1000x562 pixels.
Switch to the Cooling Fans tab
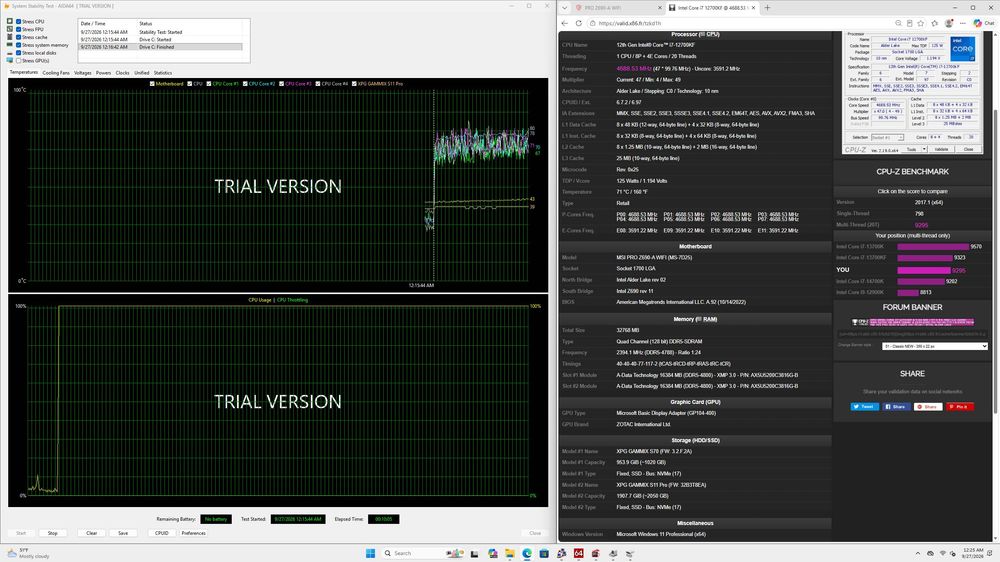pyautogui.click(x=55, y=73)
